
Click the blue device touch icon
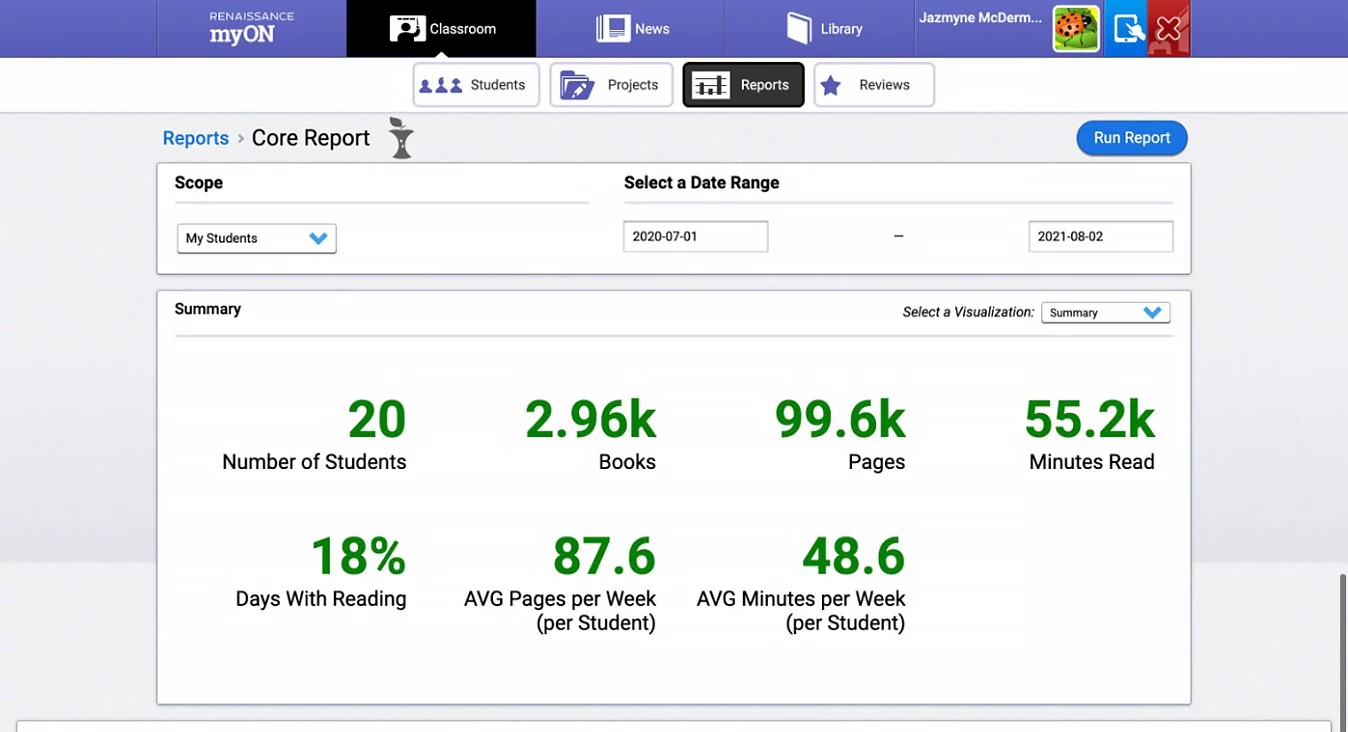(1128, 28)
